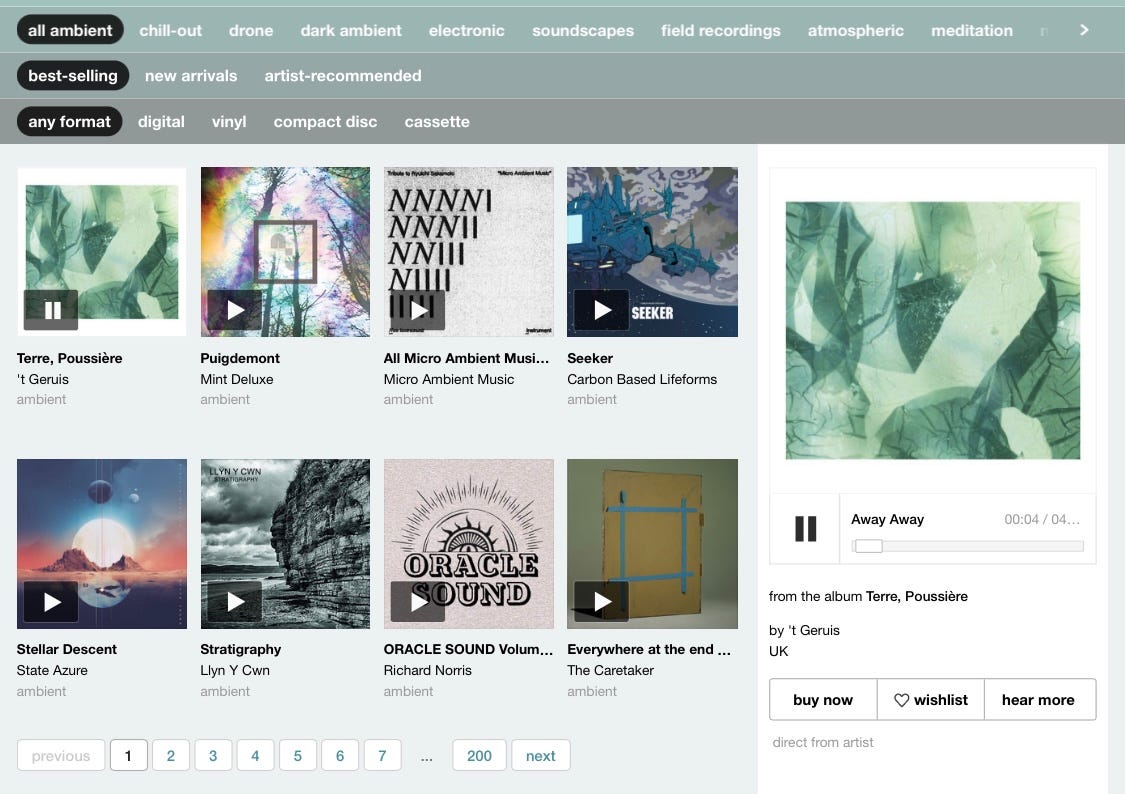1125x794 pixels.
Task: Show more genre tags with right arrow
Action: pos(1084,30)
